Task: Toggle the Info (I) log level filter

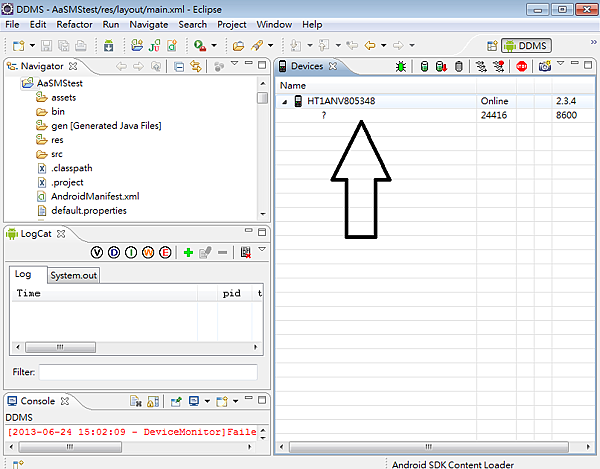Action: coord(131,252)
